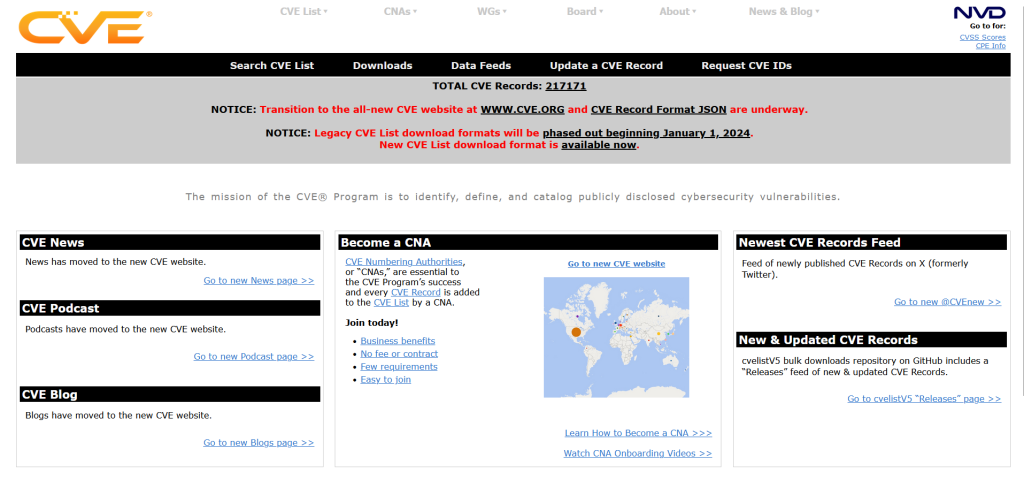
Task: Go to new News page
Action: 259,280
